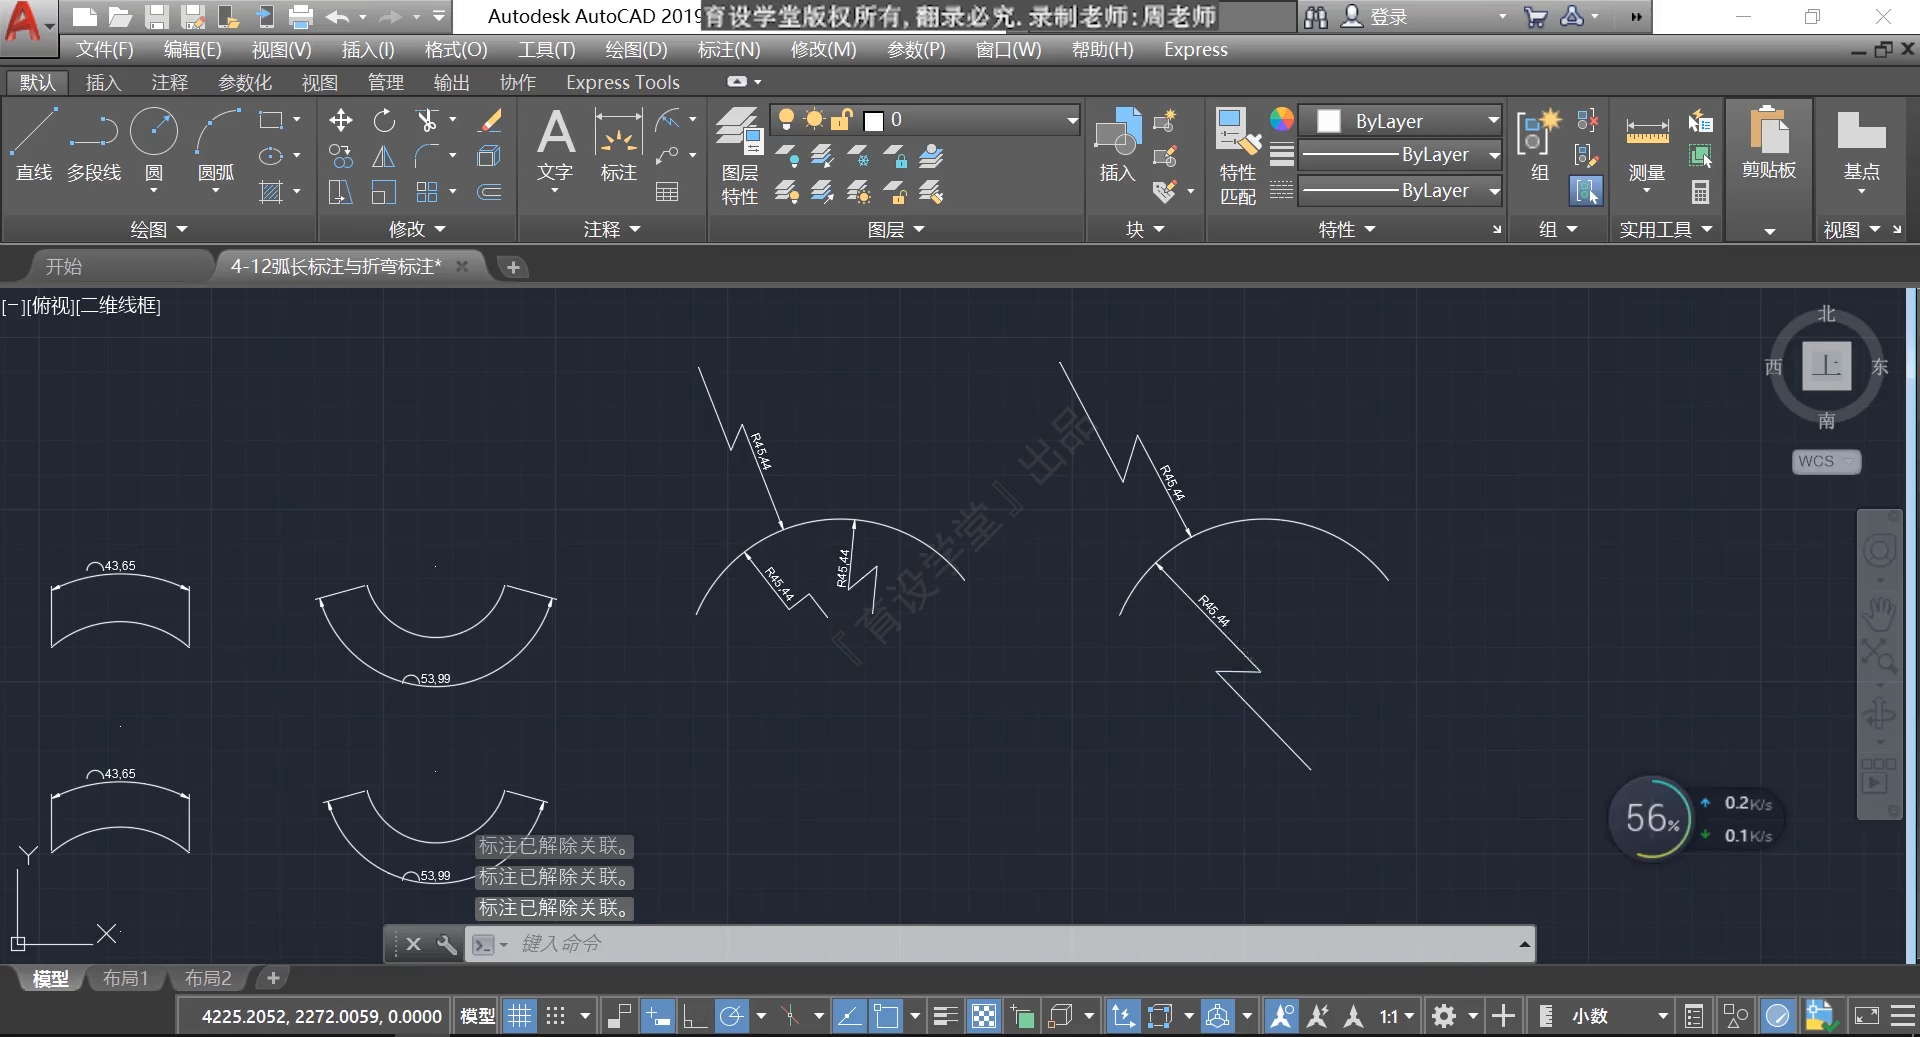The width and height of the screenshot is (1920, 1037).
Task: Expand the Draw (绘图) panel
Action: pos(158,229)
